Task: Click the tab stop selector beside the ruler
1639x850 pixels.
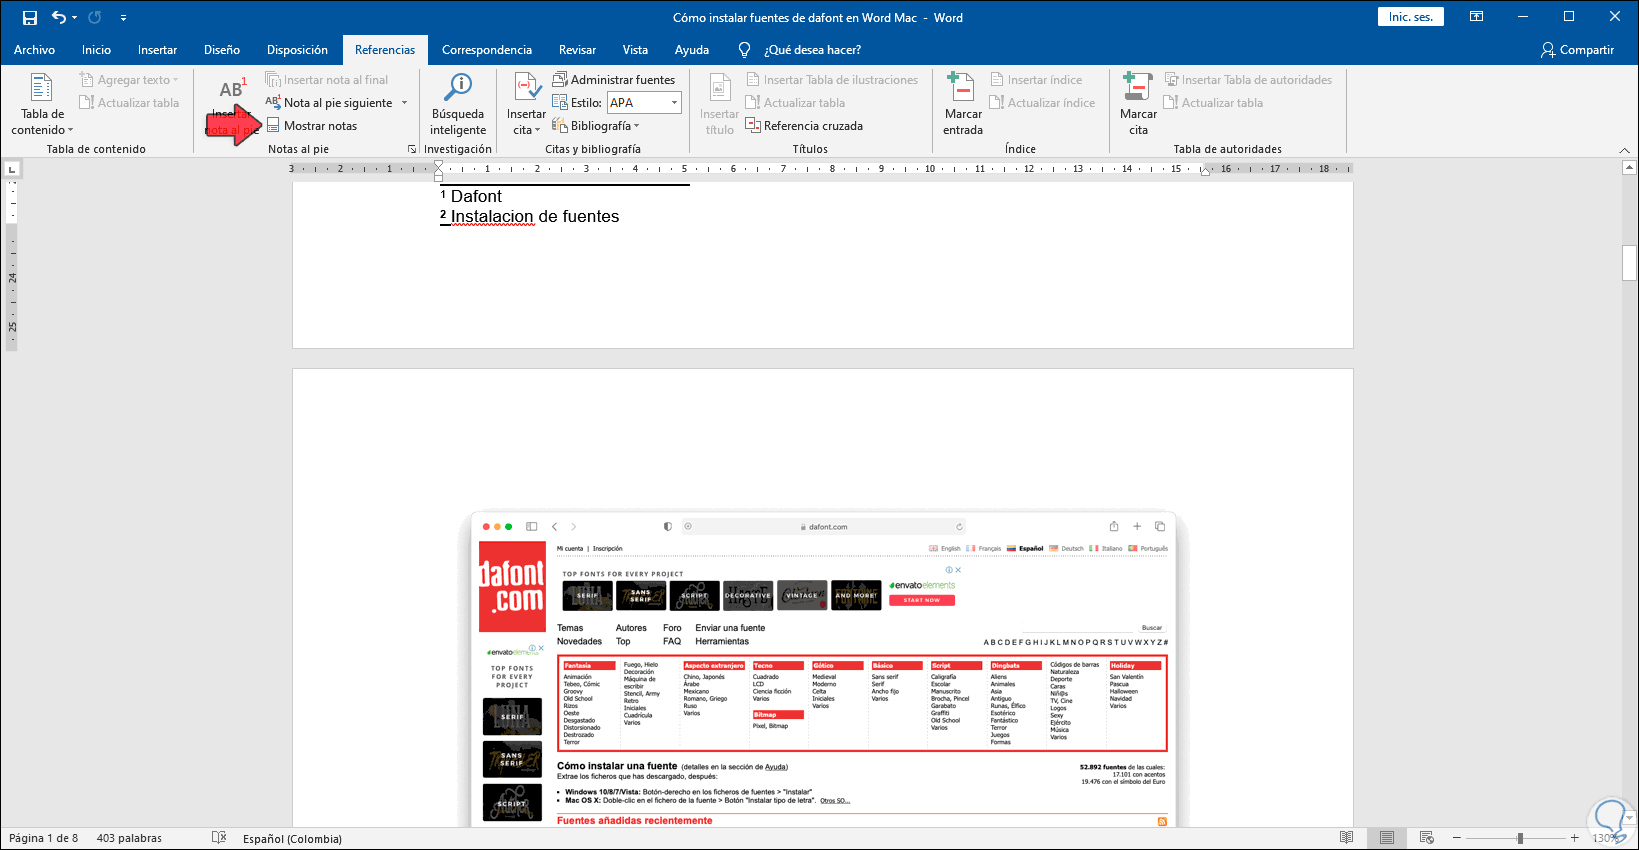Action: pyautogui.click(x=11, y=170)
